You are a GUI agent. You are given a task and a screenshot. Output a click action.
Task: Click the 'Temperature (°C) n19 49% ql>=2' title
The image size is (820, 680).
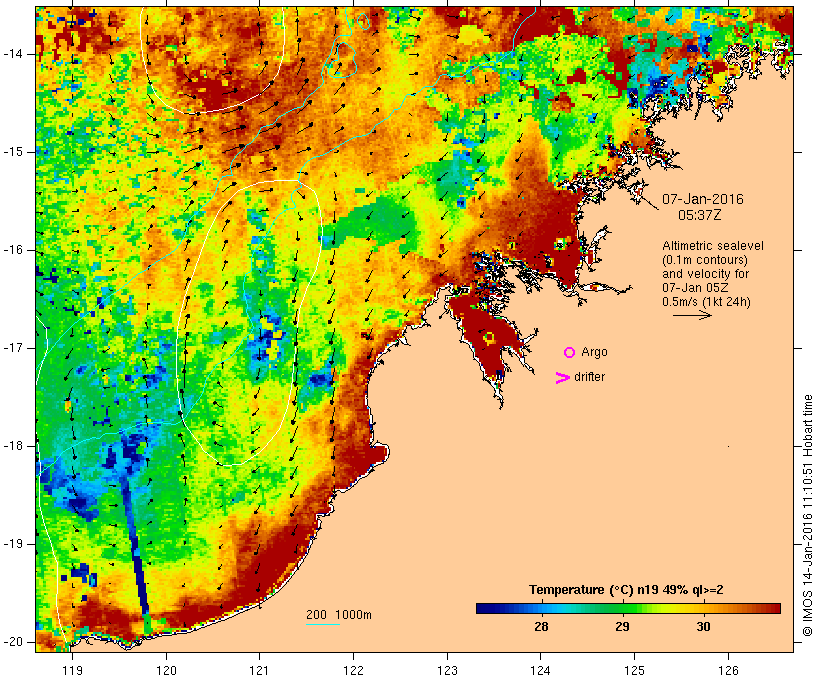(x=626, y=590)
